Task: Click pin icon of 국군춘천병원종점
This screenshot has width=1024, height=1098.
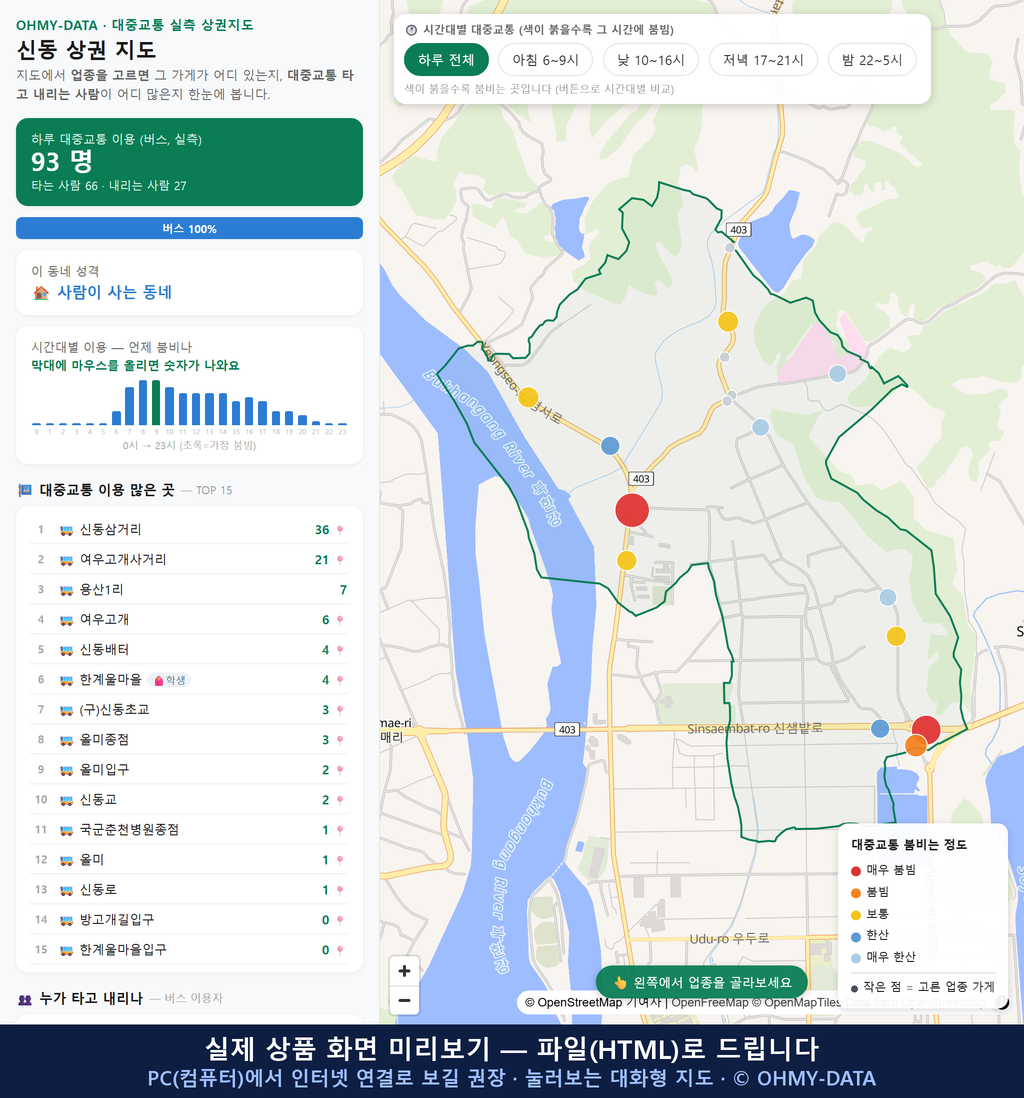Action: pyautogui.click(x=340, y=831)
